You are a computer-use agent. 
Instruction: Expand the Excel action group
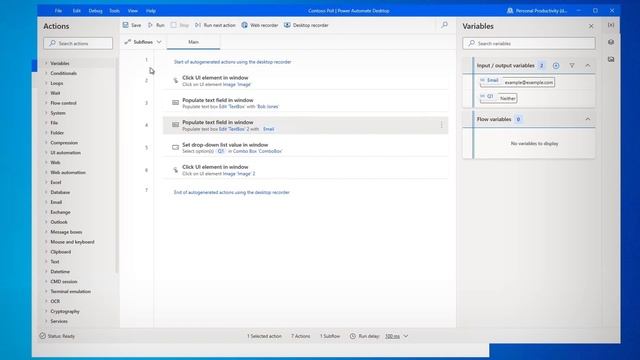[x=46, y=182]
